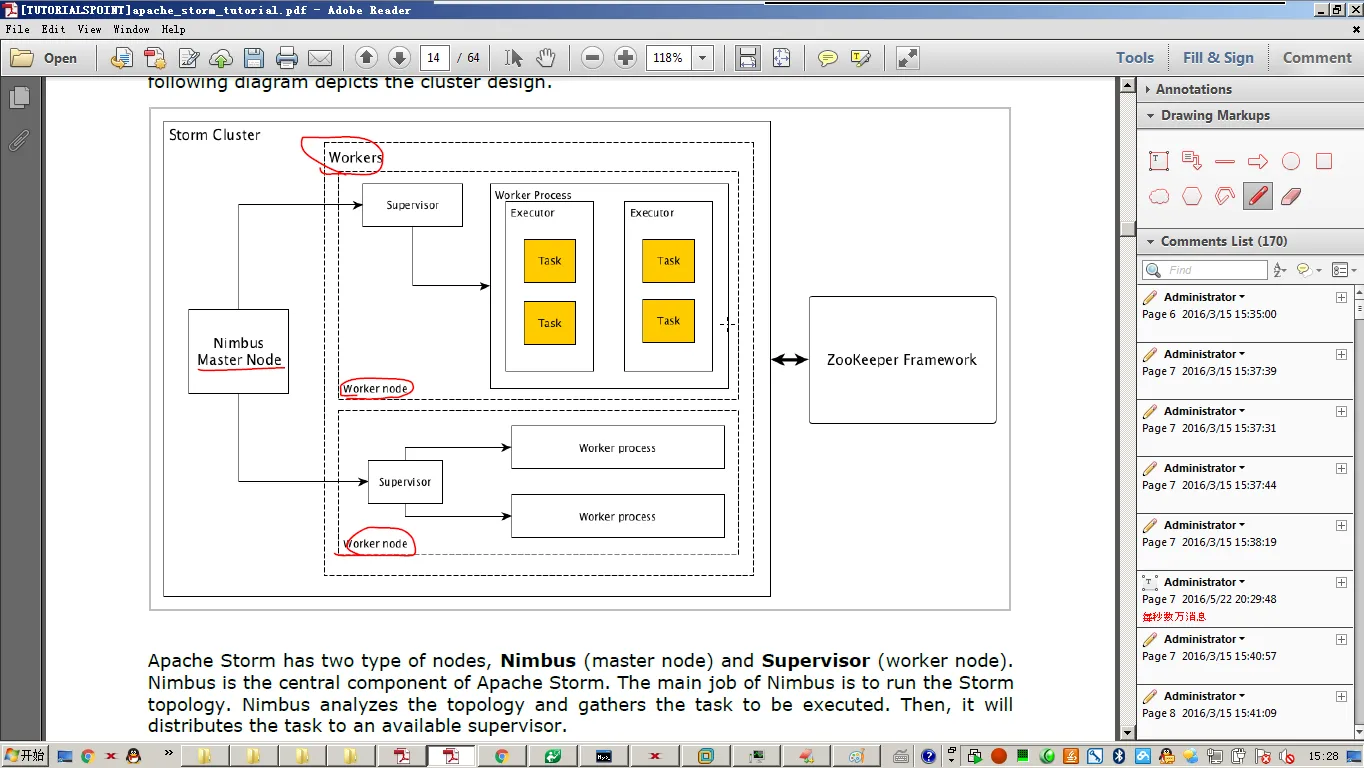Select the Connected Lines tool
Viewport: 1364px width, 768px height.
pyautogui.click(x=1225, y=196)
